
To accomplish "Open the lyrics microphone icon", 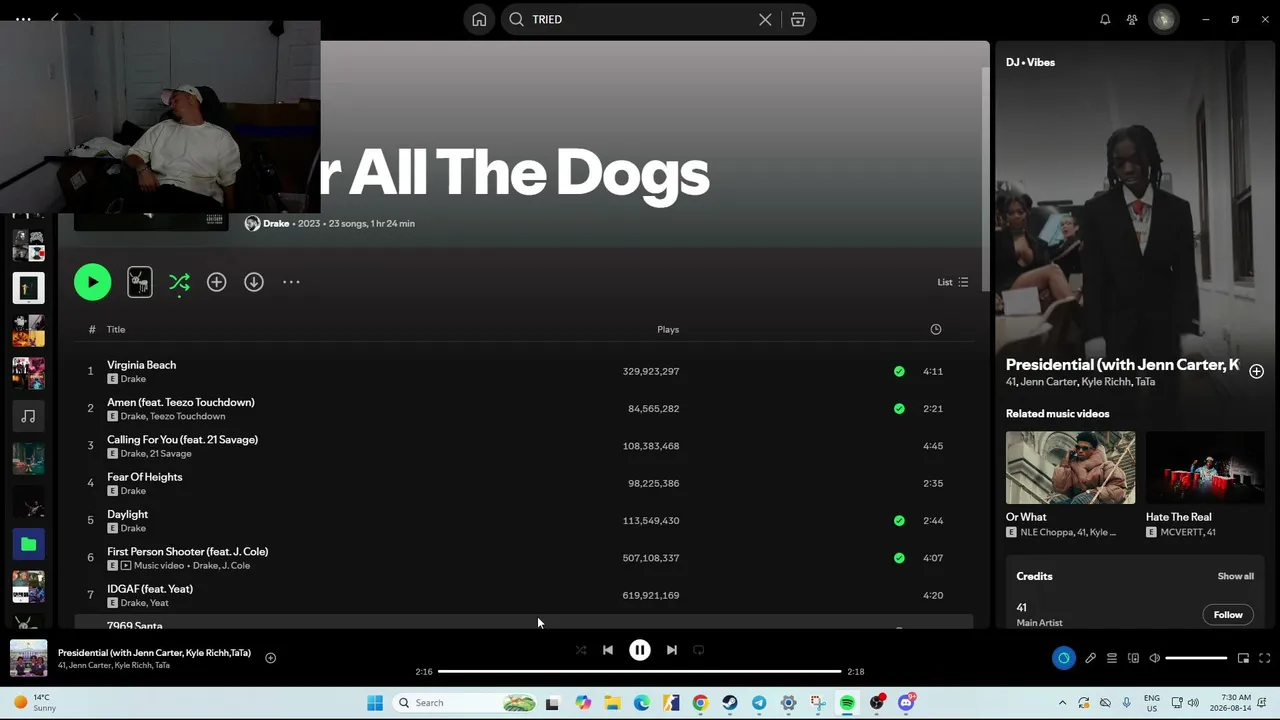I will point(1090,658).
